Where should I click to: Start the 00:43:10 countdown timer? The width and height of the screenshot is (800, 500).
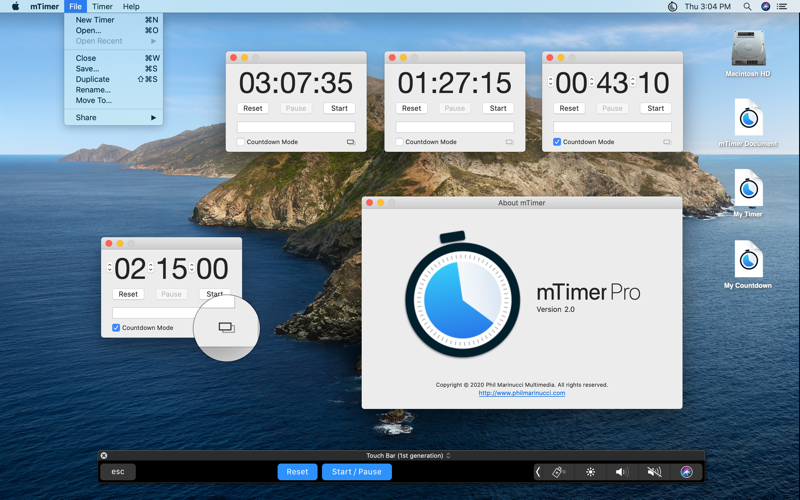(x=656, y=108)
